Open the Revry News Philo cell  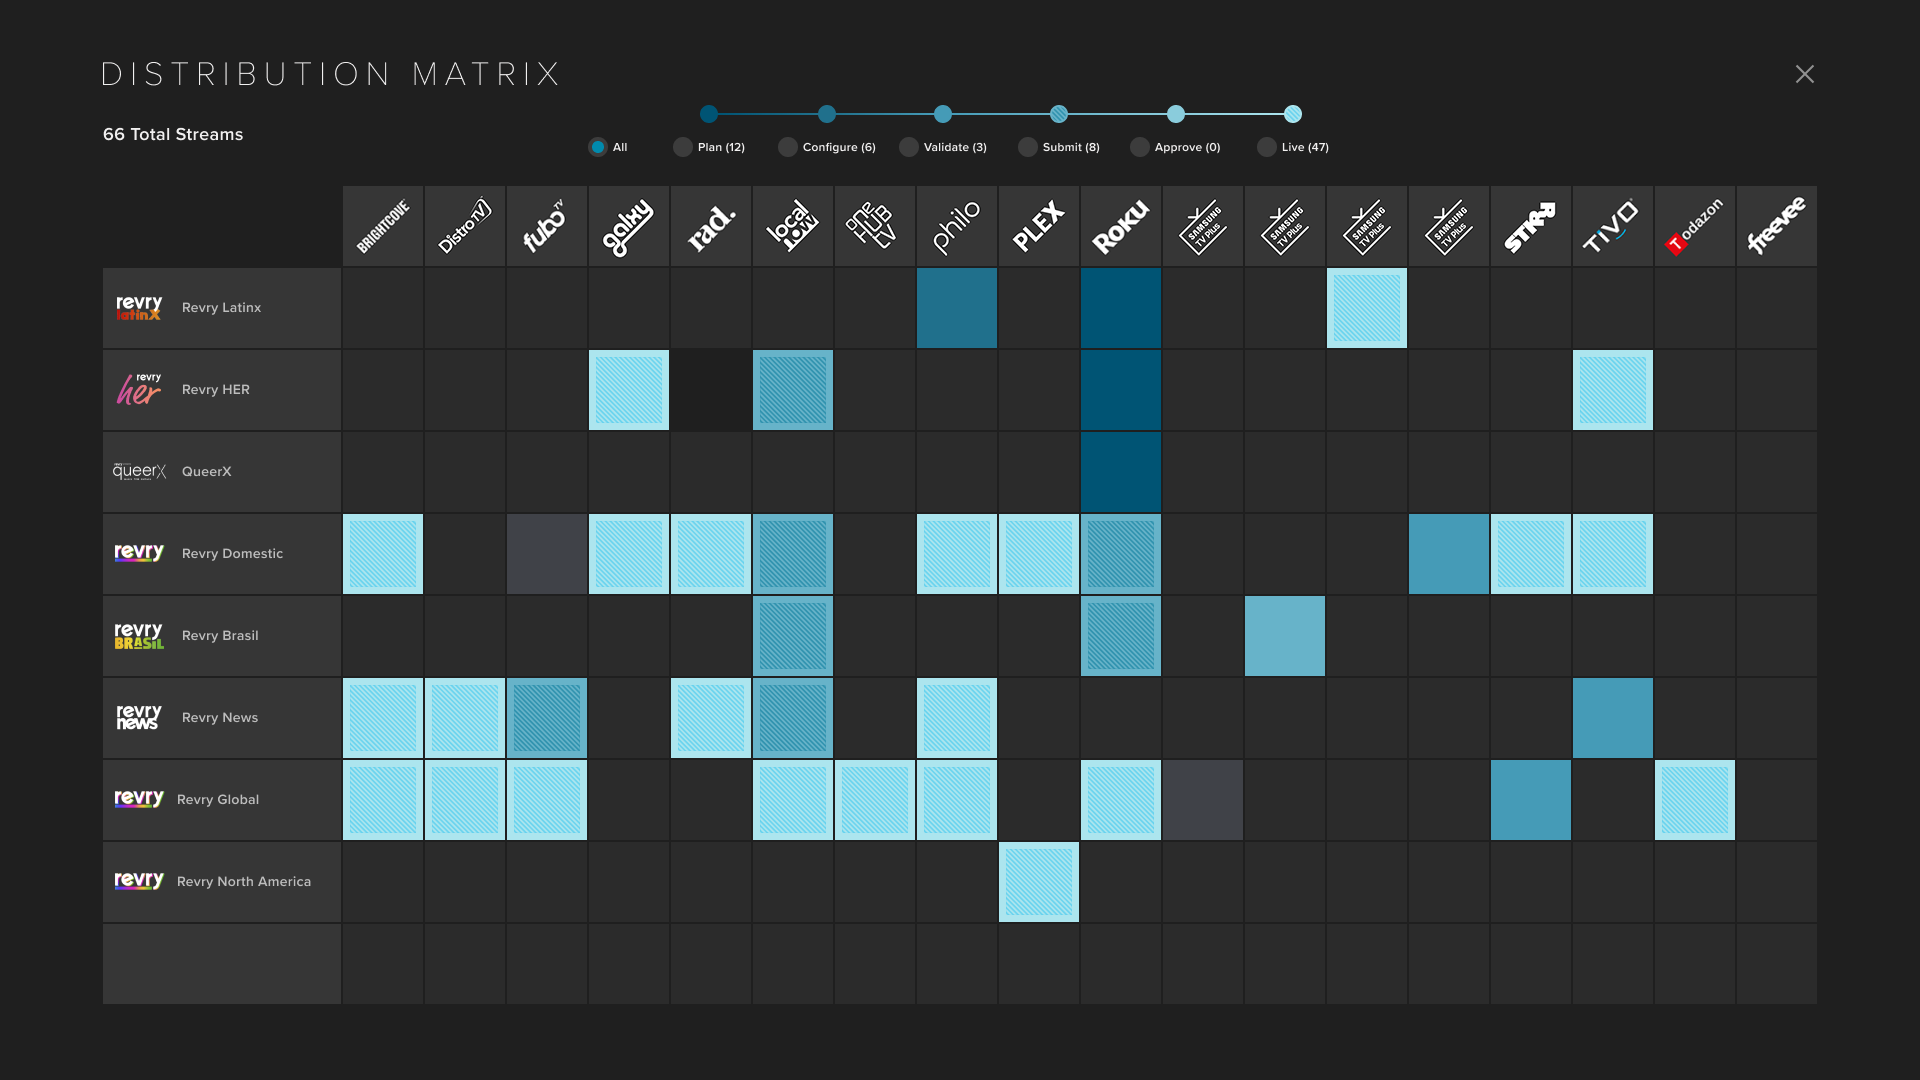[x=957, y=718]
